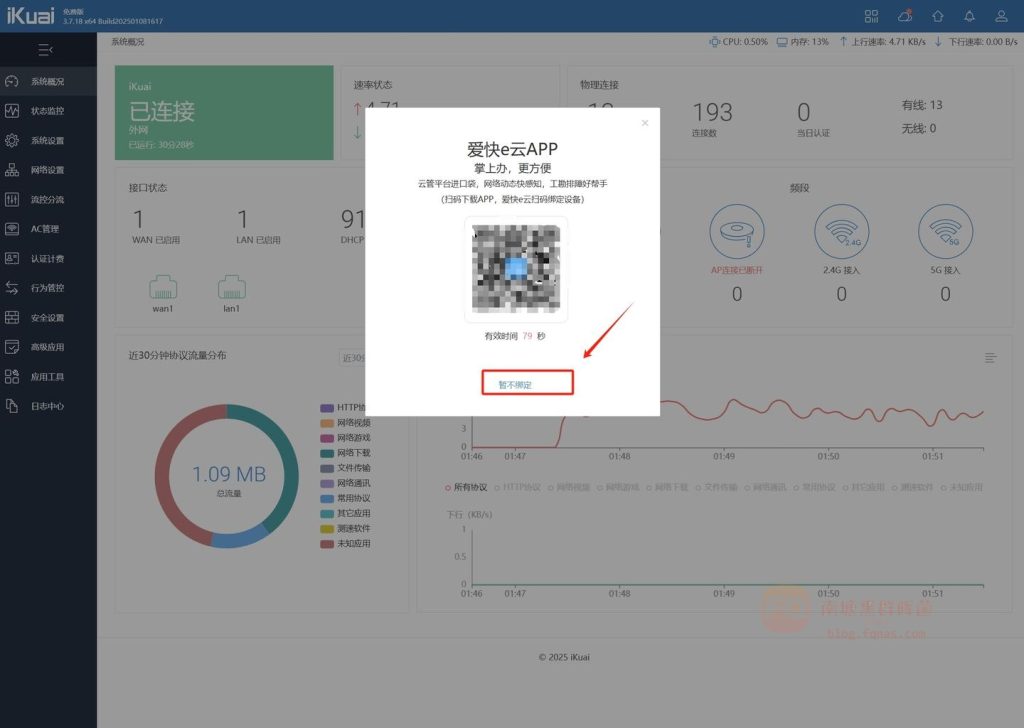Toggle 所有协议 series in chart legend

466,487
